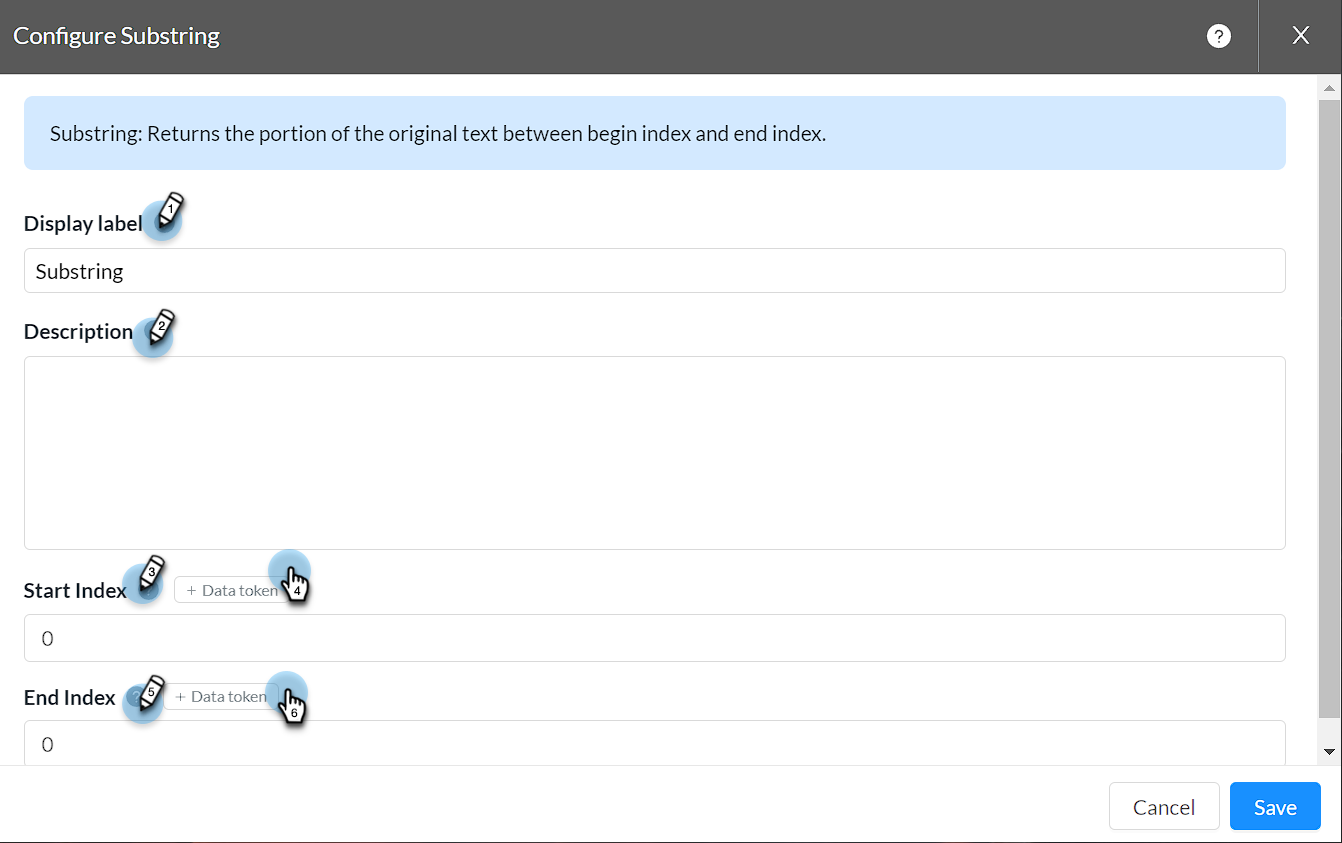Click the scrollbar down arrow
Image resolution: width=1342 pixels, height=843 pixels.
point(1329,751)
